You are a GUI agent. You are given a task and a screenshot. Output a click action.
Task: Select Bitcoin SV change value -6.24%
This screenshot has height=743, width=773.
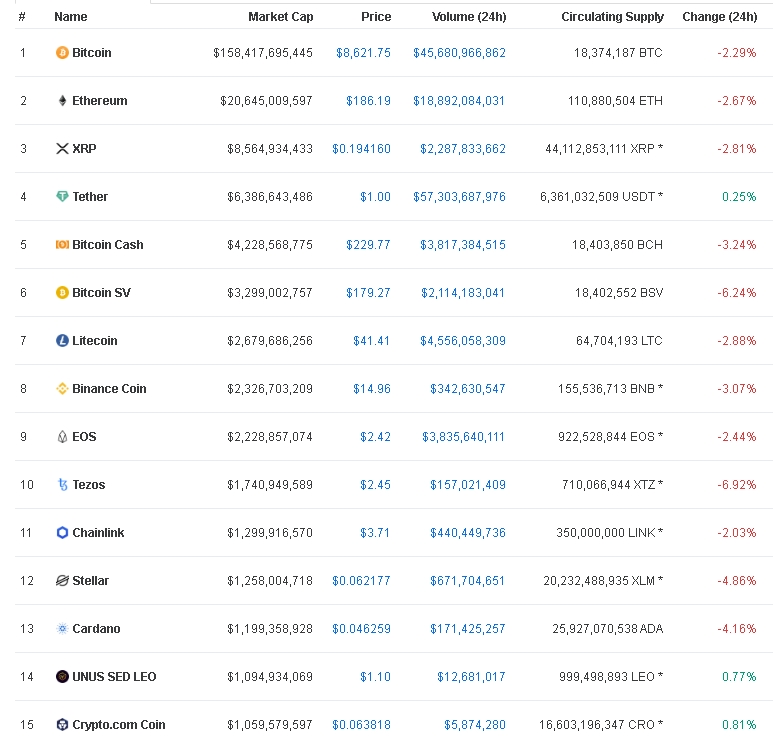pyautogui.click(x=737, y=292)
